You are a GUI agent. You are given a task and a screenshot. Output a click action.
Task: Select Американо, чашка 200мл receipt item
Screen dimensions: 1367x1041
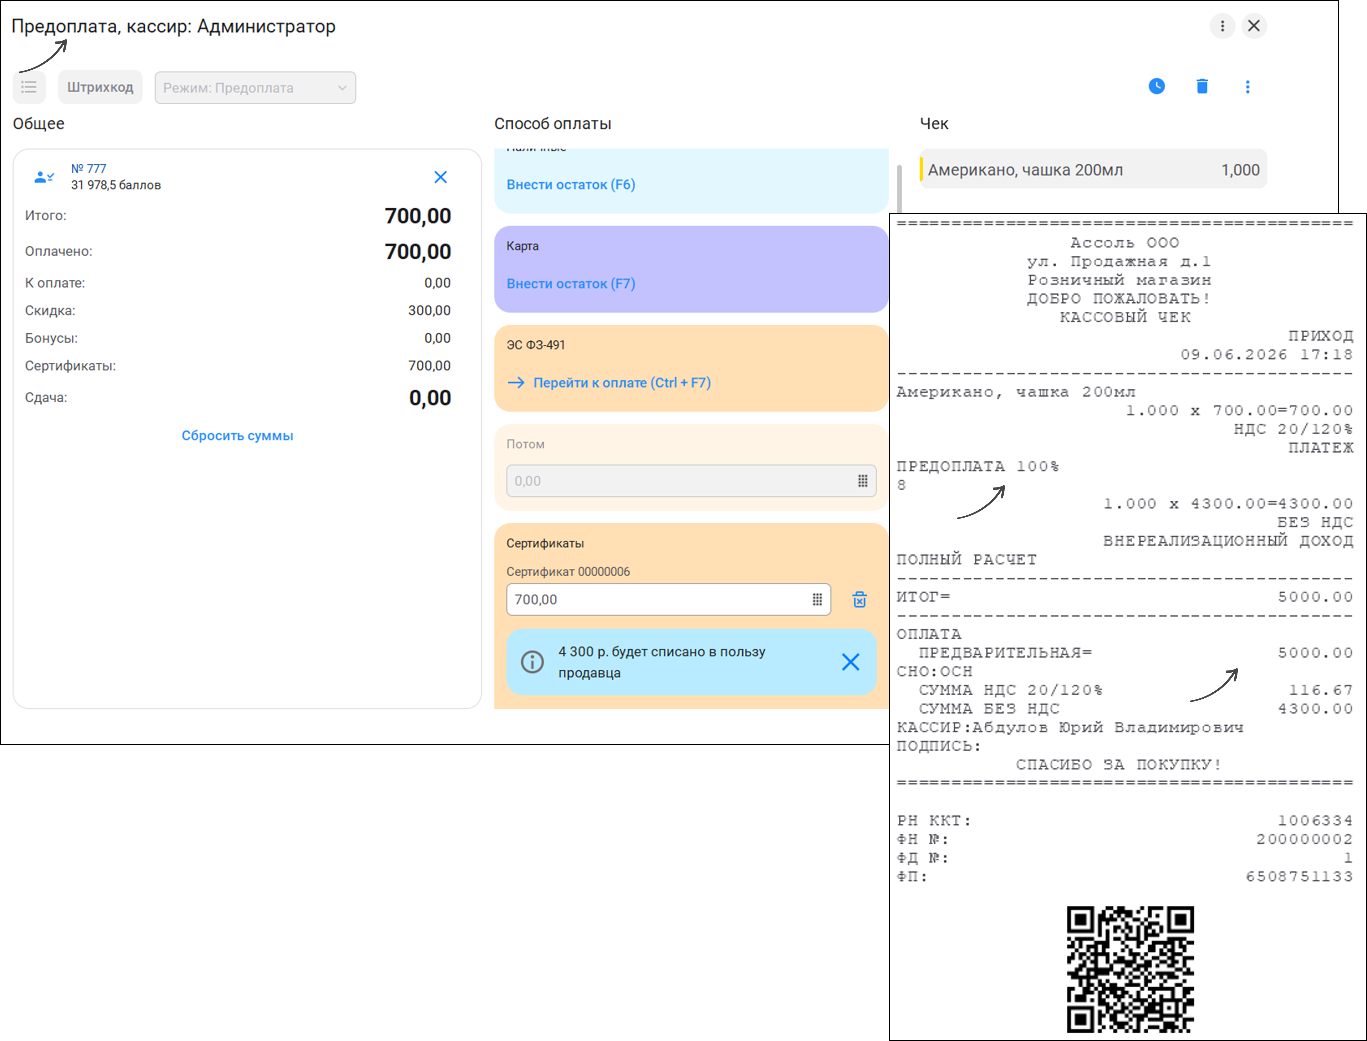[1093, 170]
